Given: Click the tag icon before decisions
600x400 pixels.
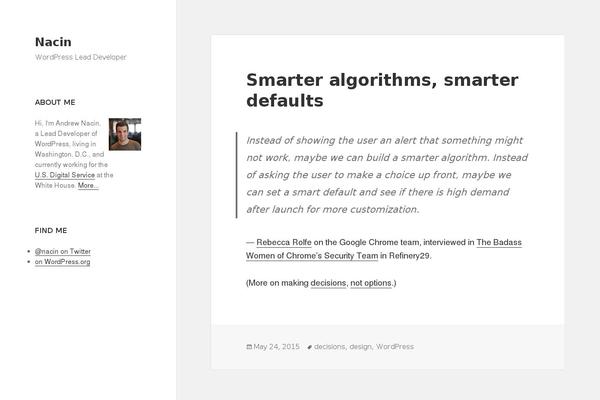Looking at the screenshot, I should pos(310,347).
